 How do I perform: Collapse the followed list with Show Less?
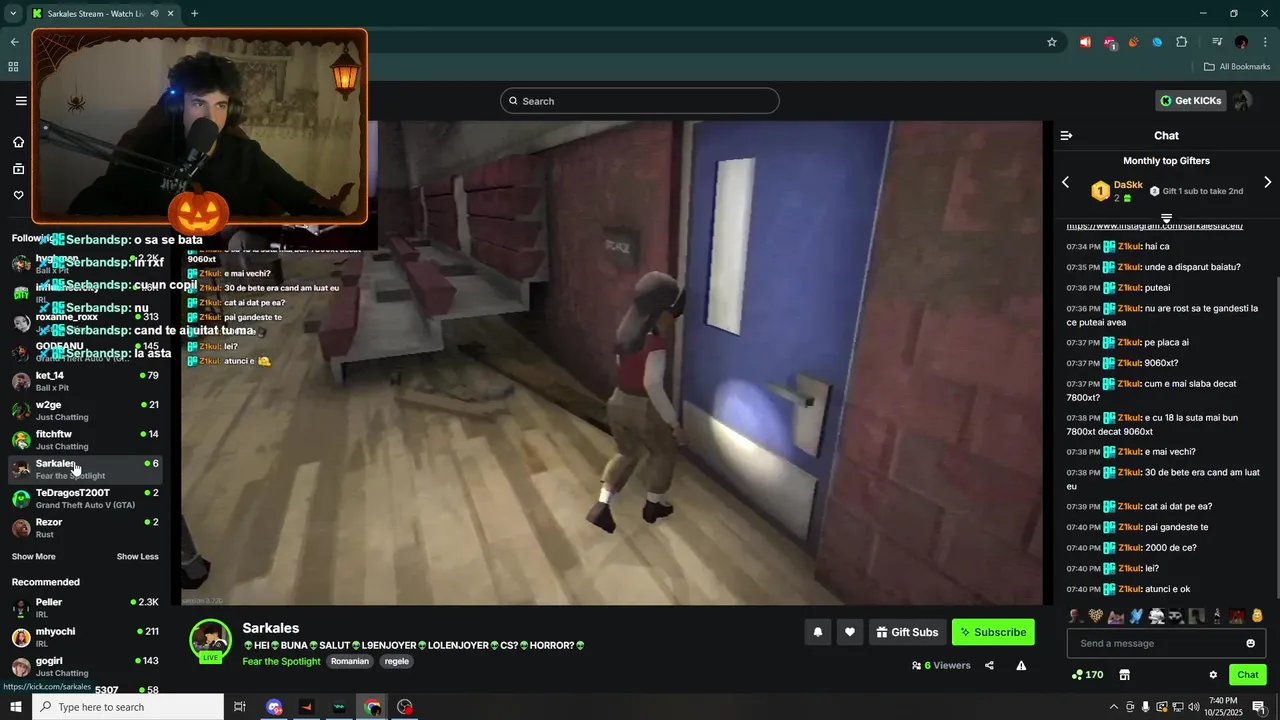pyautogui.click(x=137, y=557)
